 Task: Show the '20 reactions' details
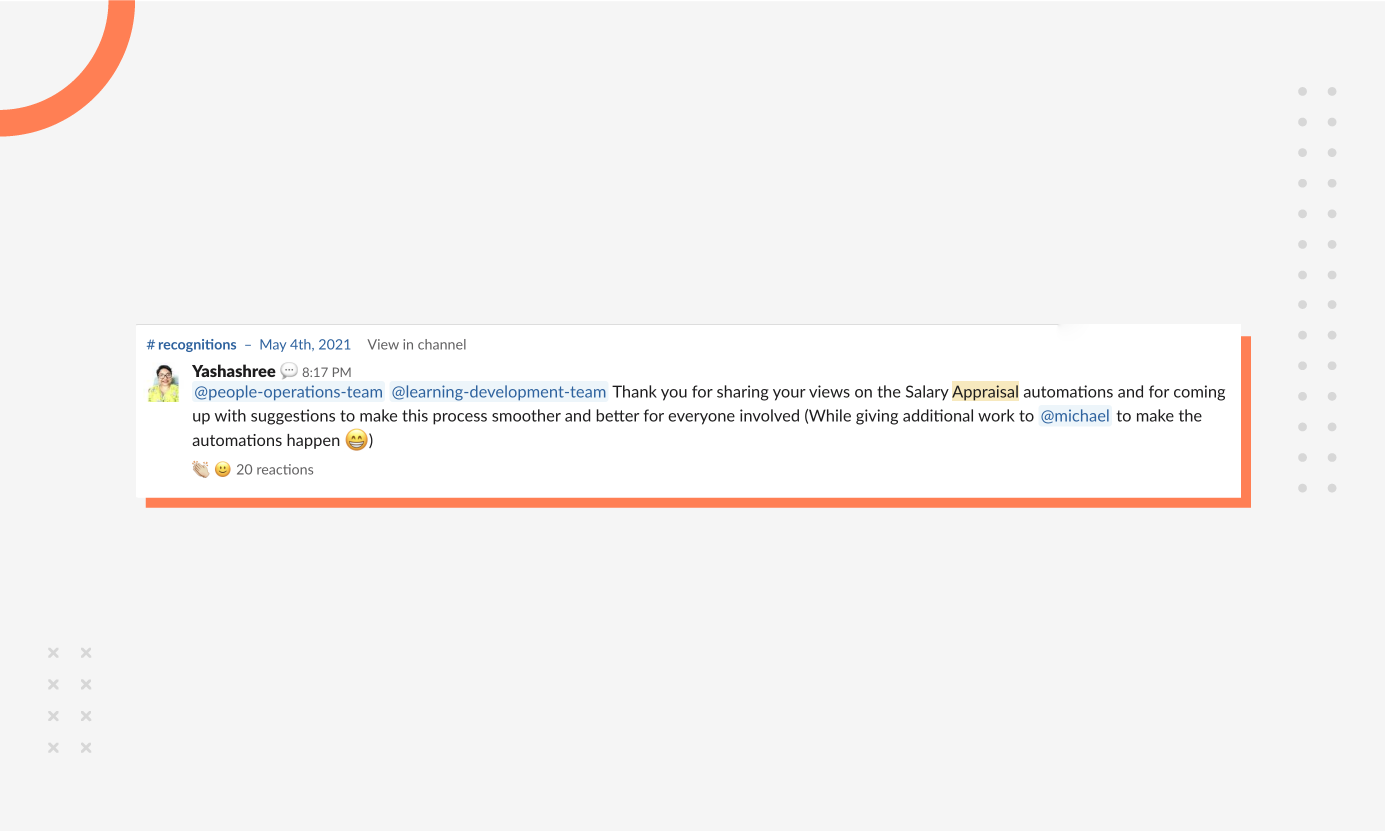(x=275, y=469)
